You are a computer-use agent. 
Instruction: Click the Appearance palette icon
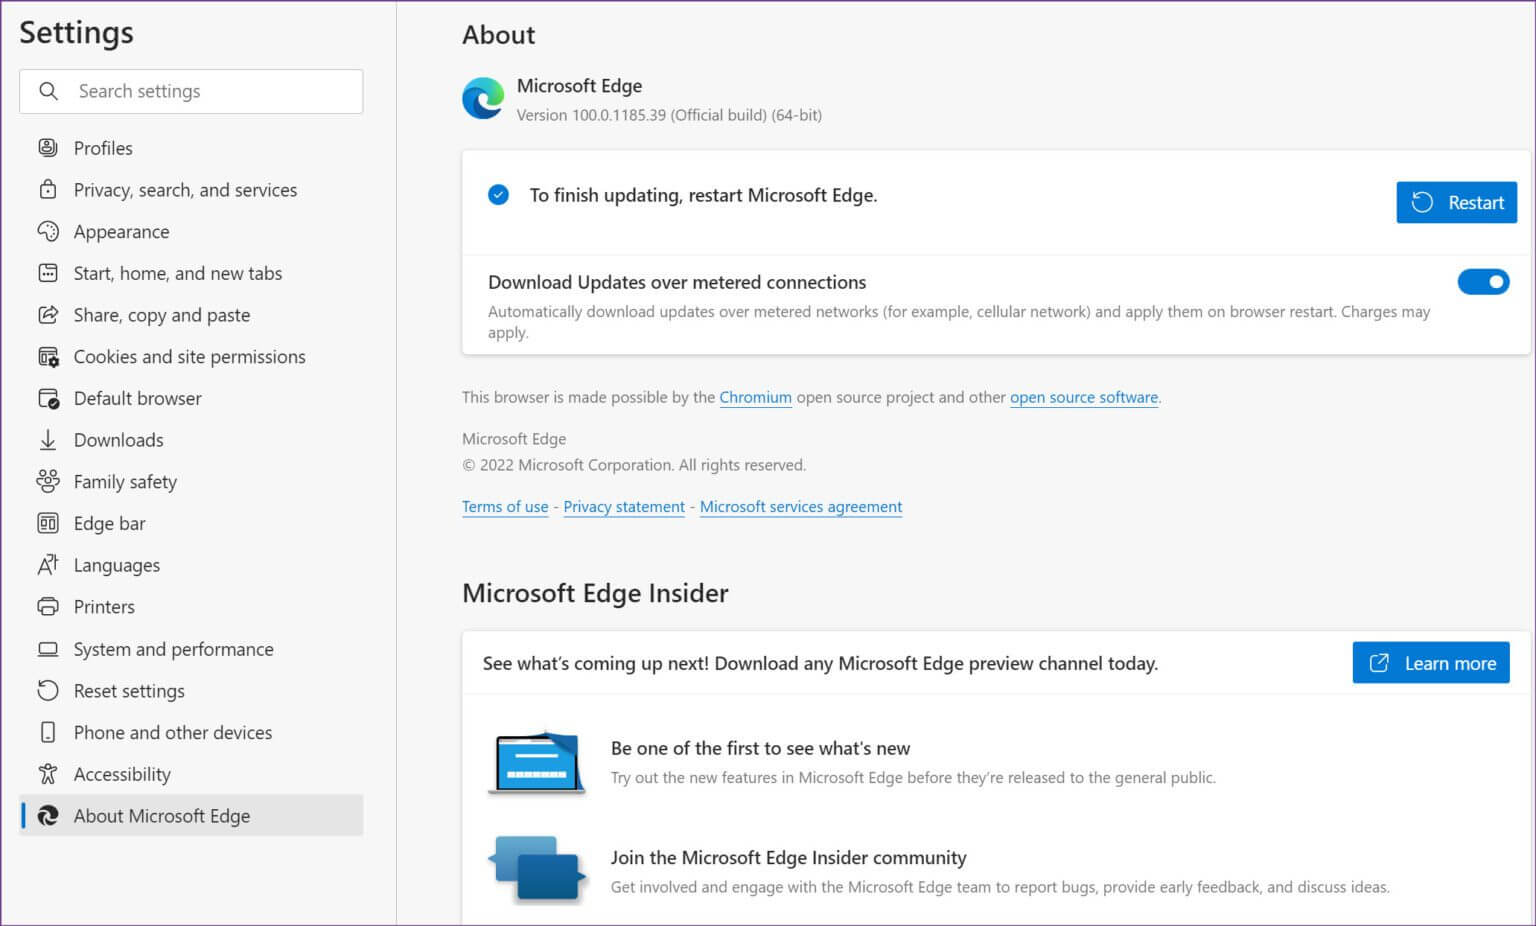[x=47, y=231]
